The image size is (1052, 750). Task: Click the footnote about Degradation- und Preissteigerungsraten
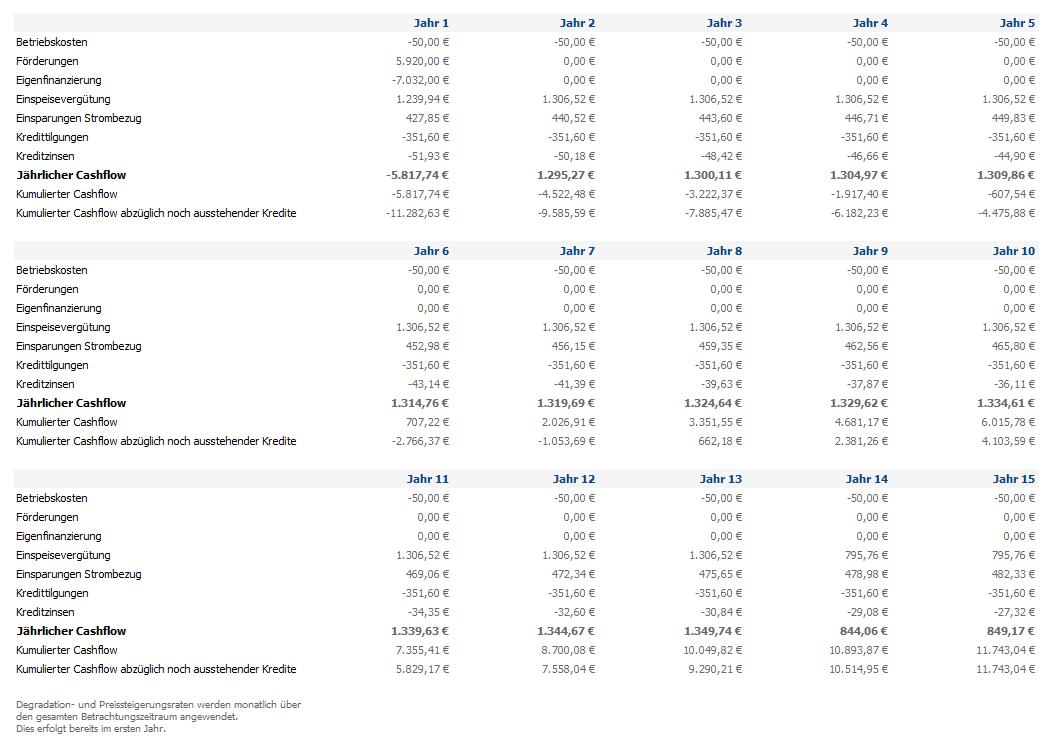tap(158, 716)
